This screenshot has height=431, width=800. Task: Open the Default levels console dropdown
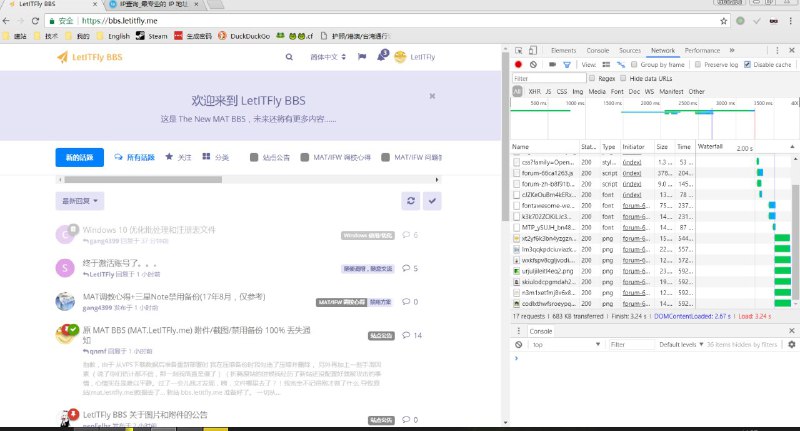tap(681, 345)
